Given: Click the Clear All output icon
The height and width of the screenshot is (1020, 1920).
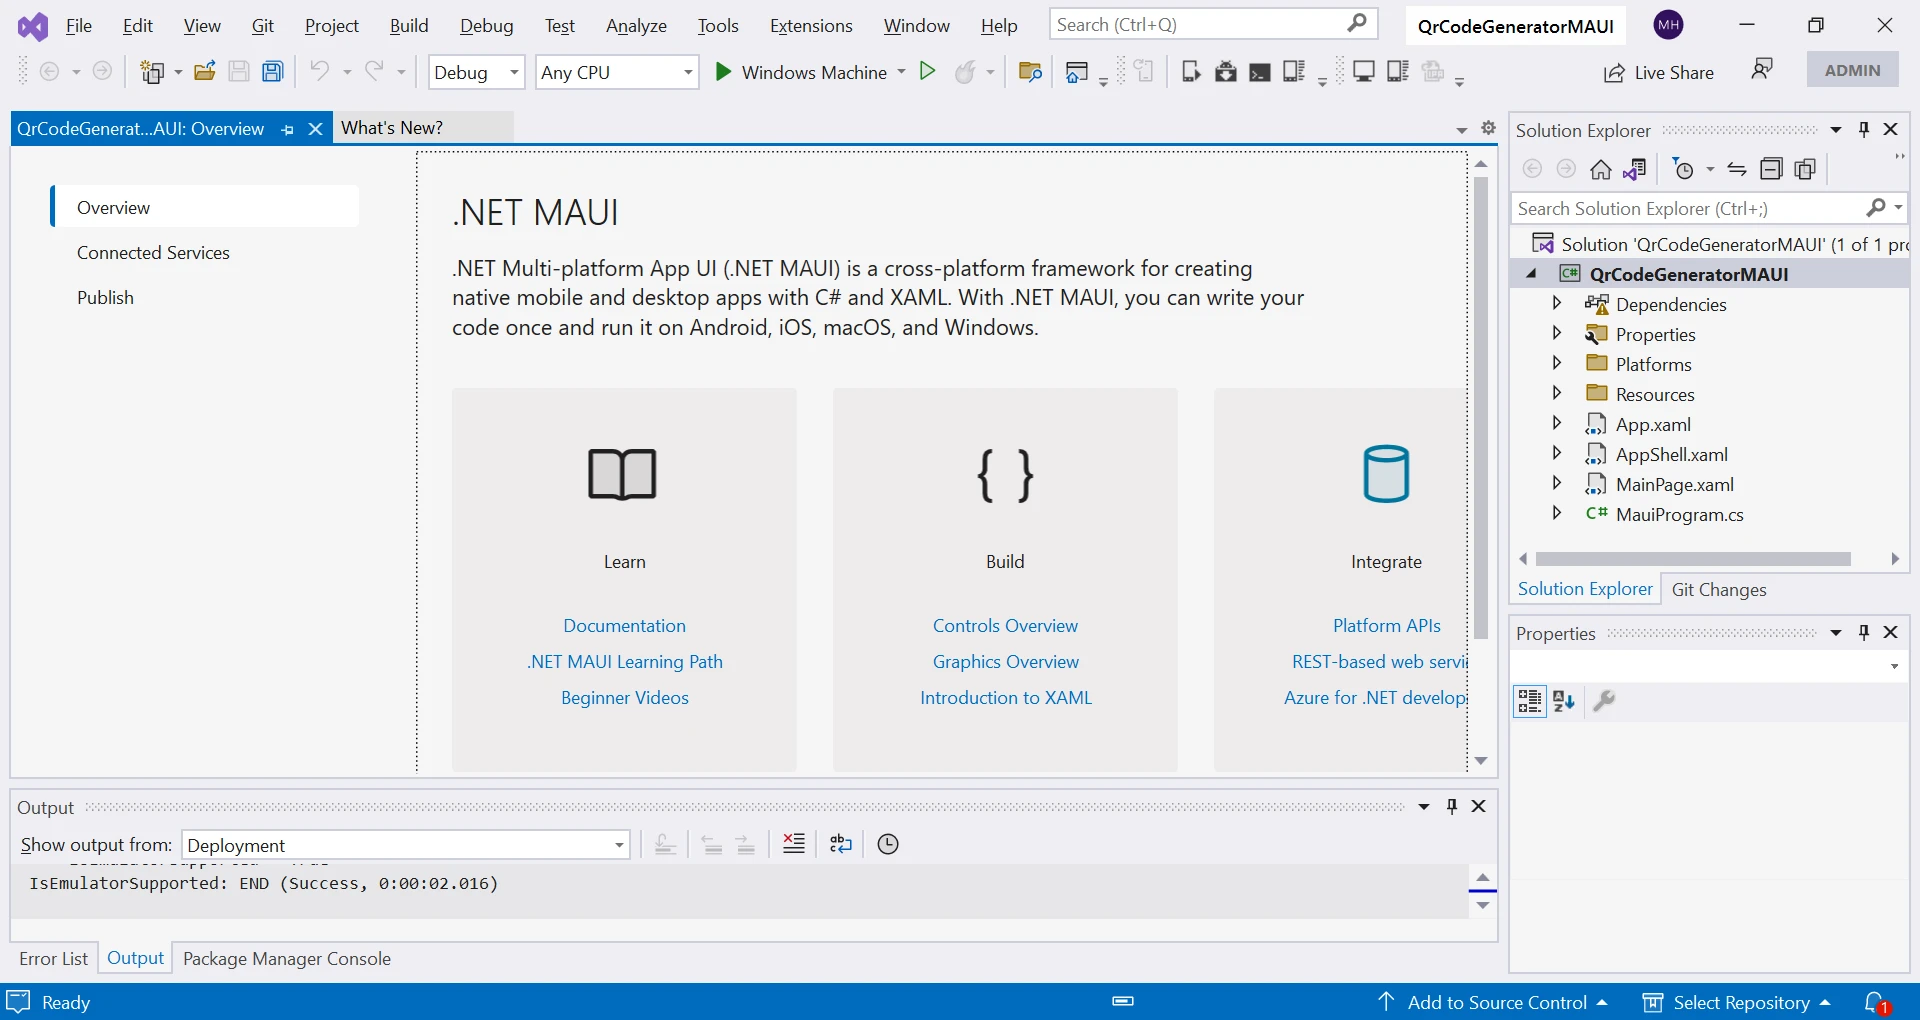Looking at the screenshot, I should 794,844.
